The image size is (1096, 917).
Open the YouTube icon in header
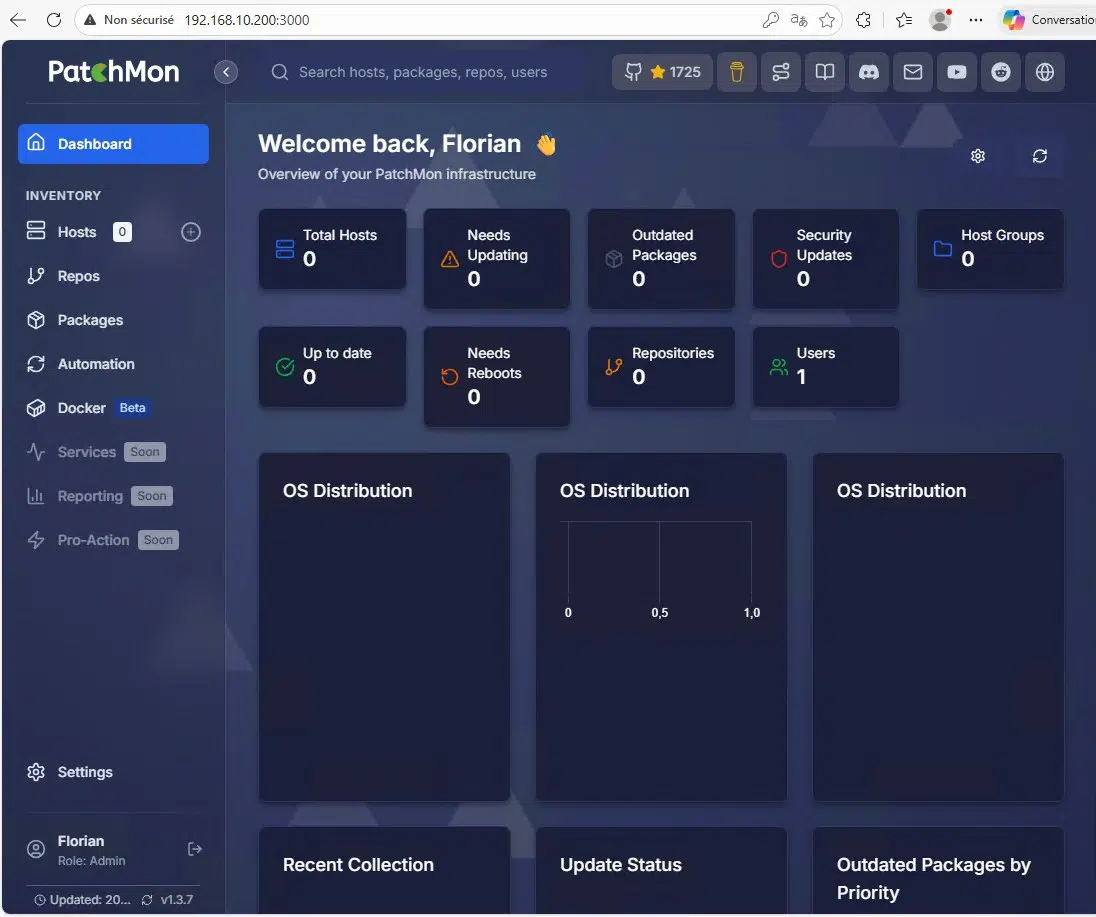pyautogui.click(x=957, y=72)
